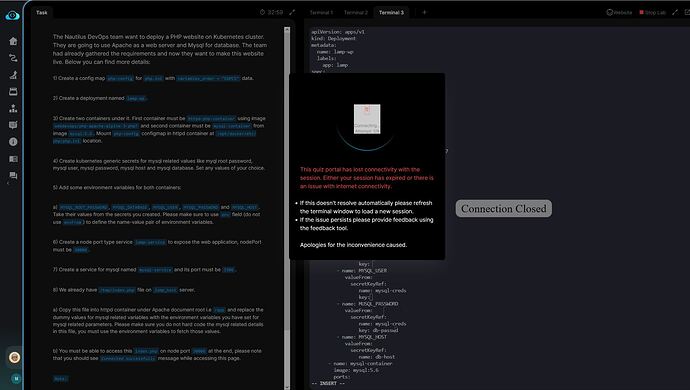
Task: Click the 'Connection Closed' label
Action: pyautogui.click(x=503, y=209)
